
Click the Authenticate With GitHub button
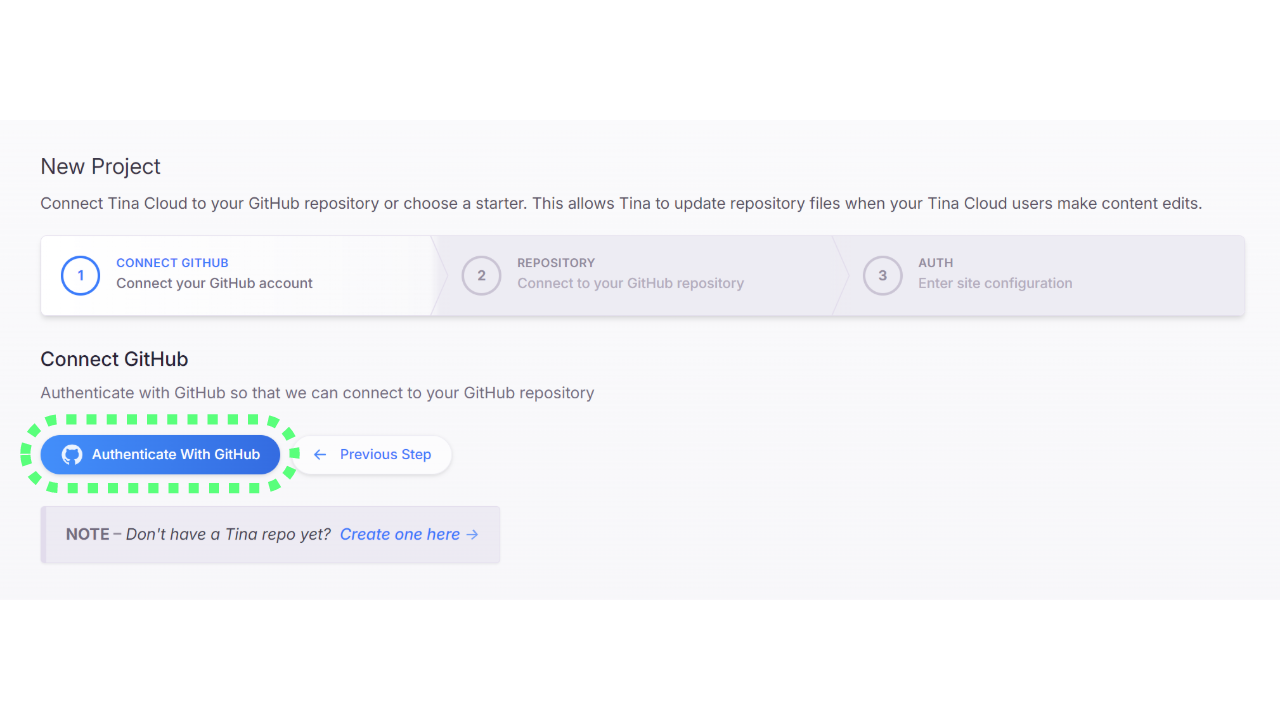point(160,454)
